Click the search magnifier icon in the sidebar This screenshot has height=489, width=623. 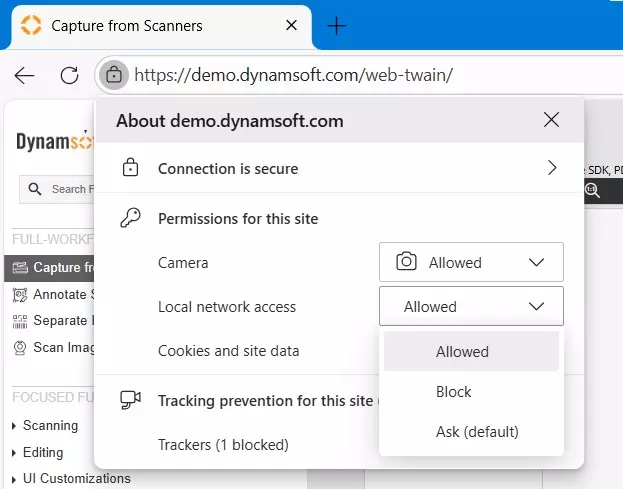(x=35, y=189)
